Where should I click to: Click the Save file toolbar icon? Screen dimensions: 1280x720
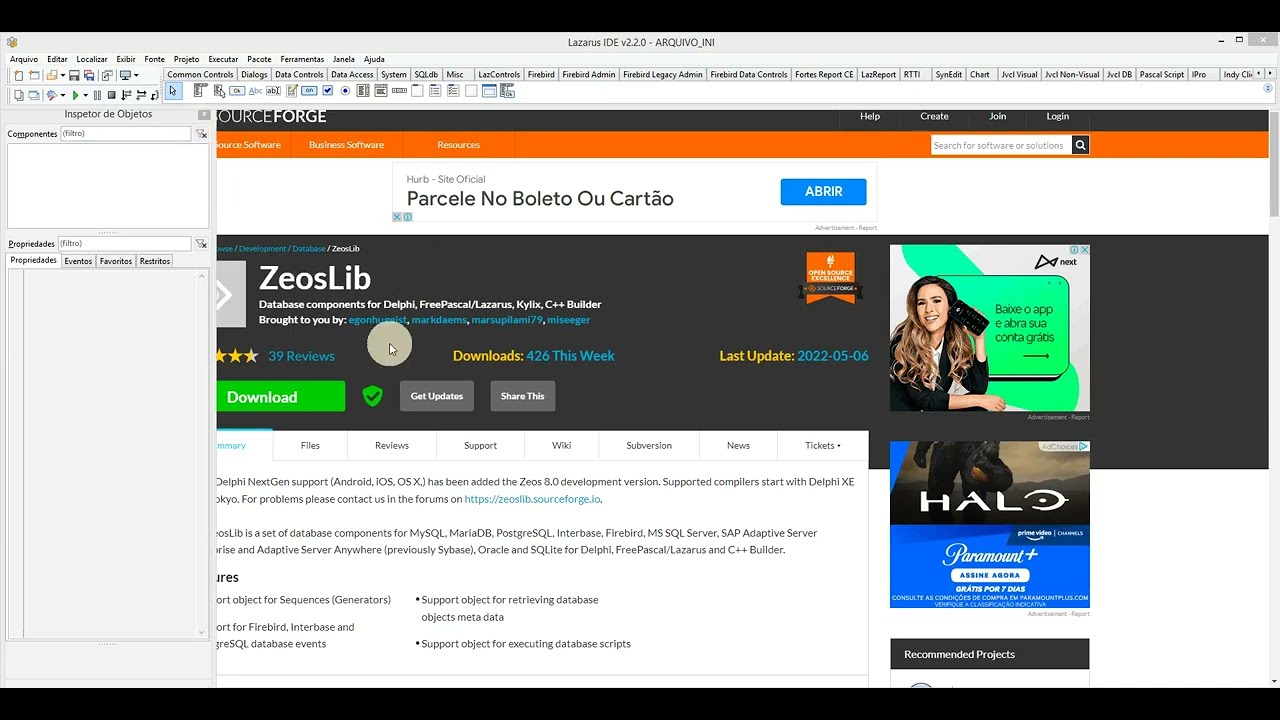point(74,76)
